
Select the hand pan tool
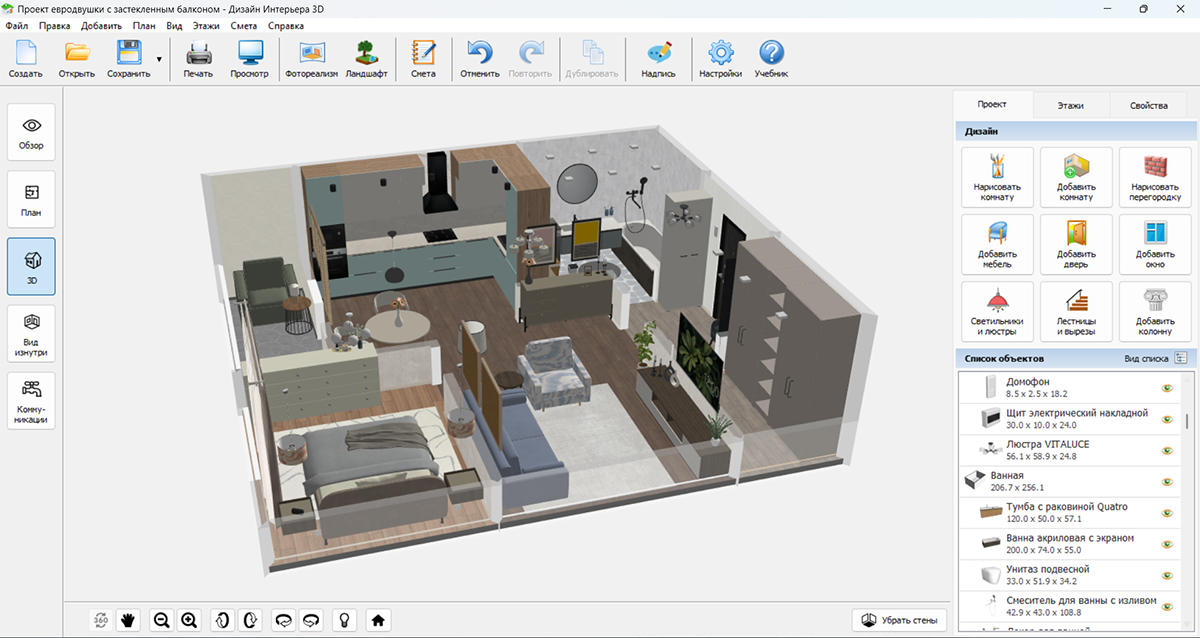[128, 620]
